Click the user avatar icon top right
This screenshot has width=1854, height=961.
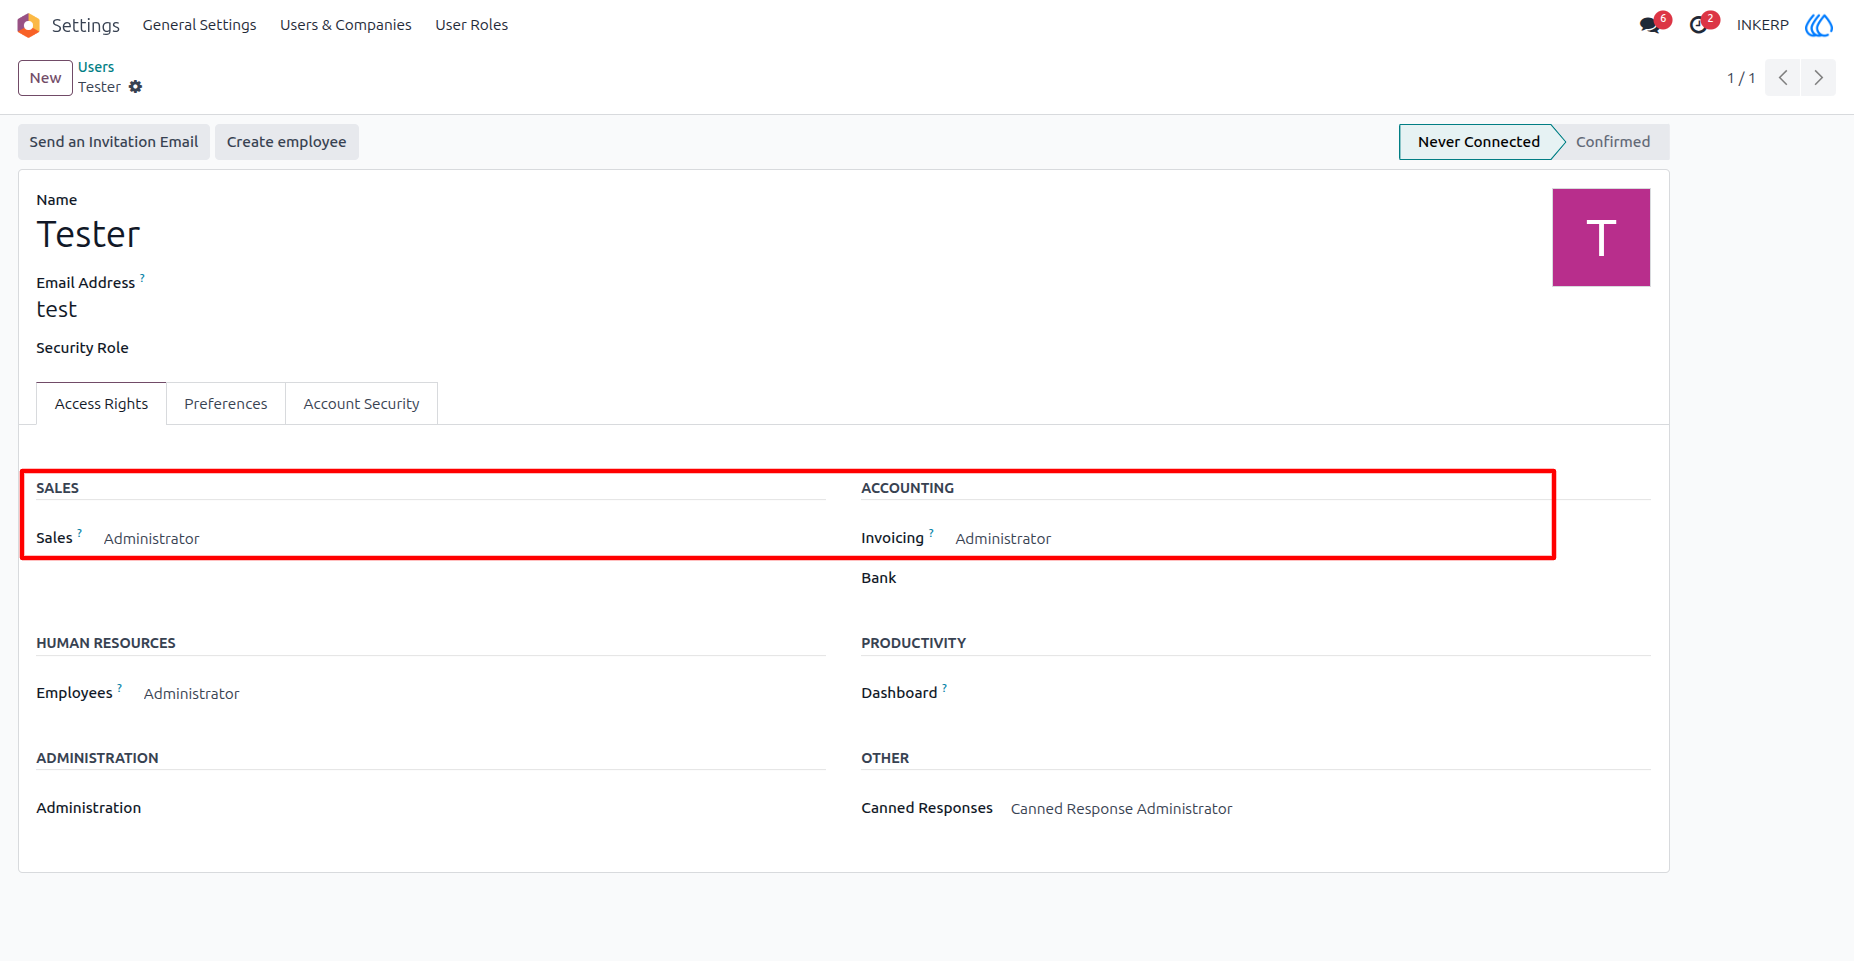click(x=1819, y=25)
